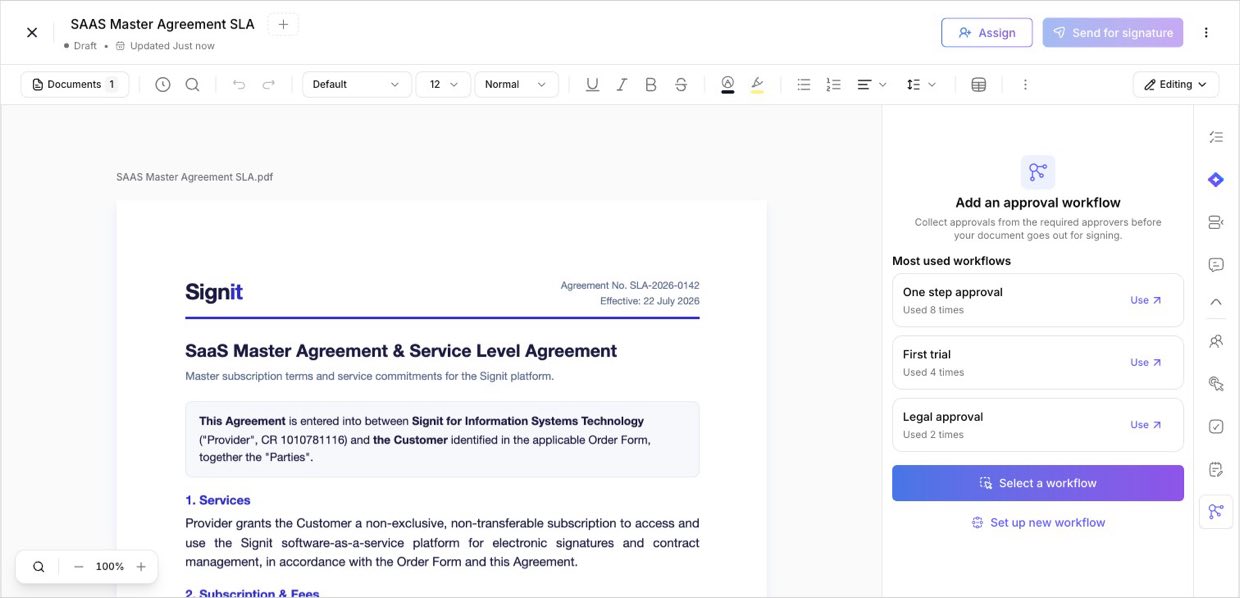Click the SAAS Master Agreement SLA.pdf filename
The height and width of the screenshot is (598, 1240).
pos(194,177)
